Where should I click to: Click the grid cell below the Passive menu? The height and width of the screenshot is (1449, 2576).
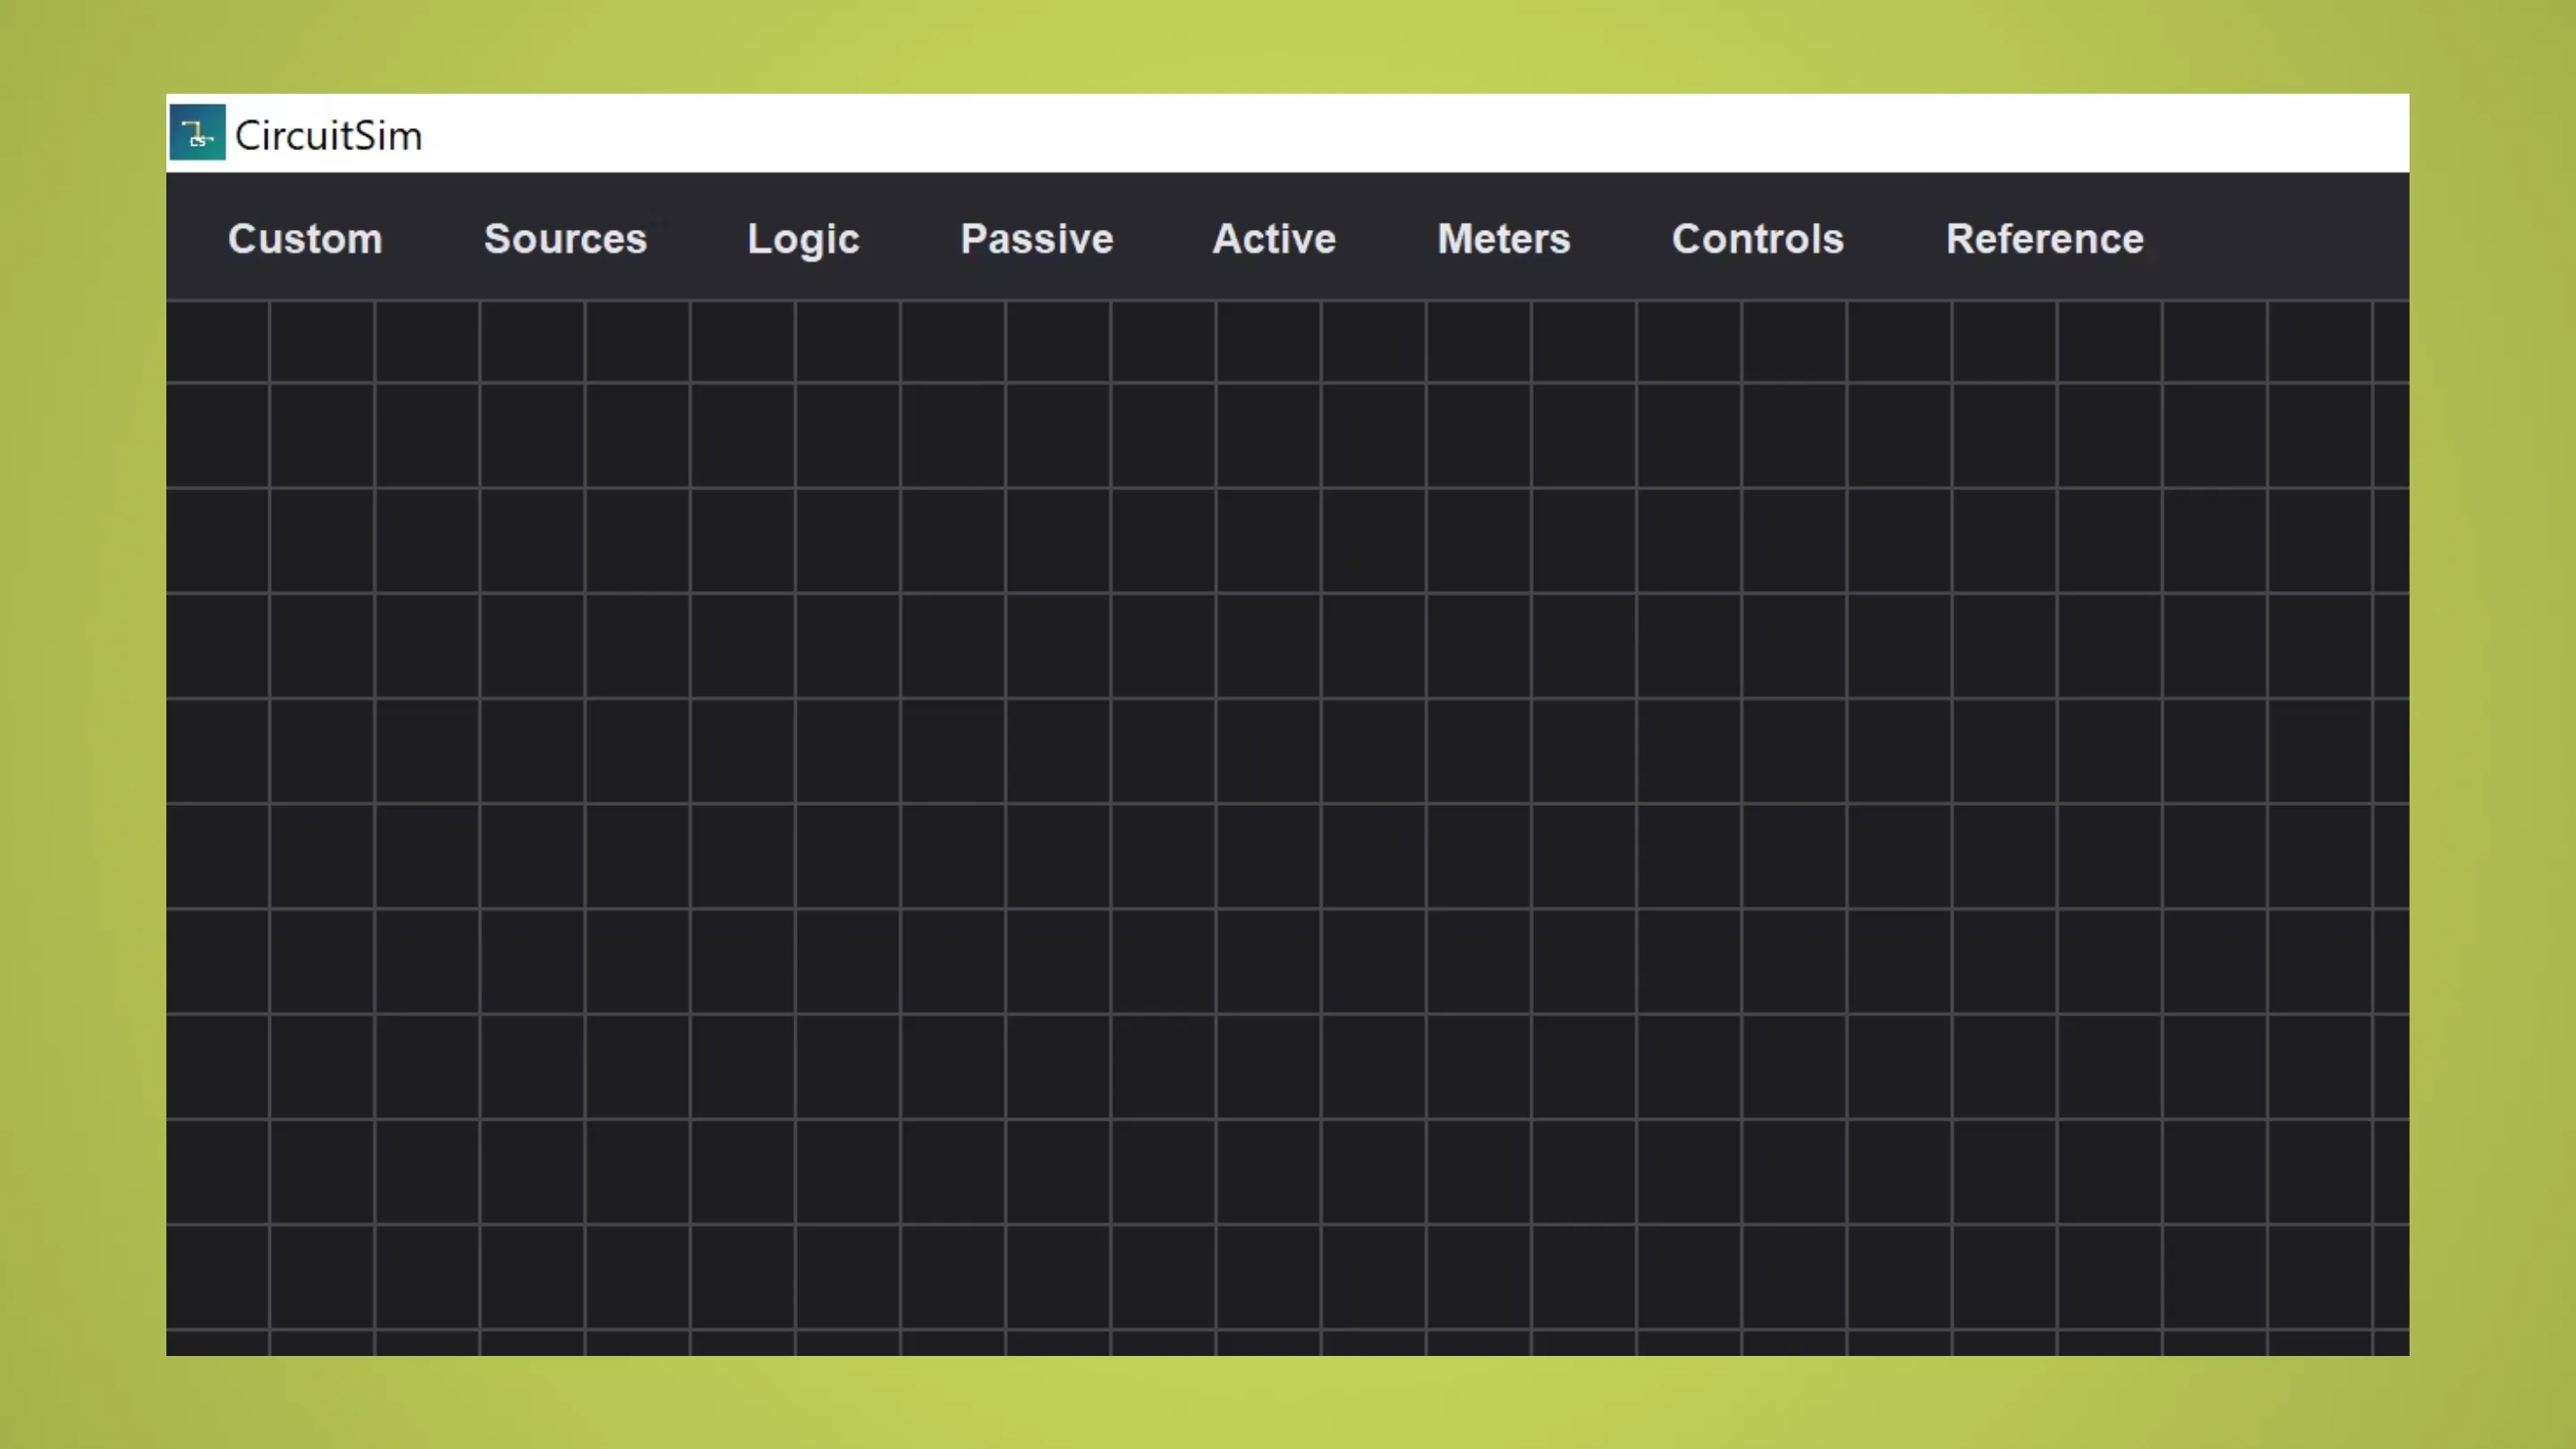point(1036,343)
